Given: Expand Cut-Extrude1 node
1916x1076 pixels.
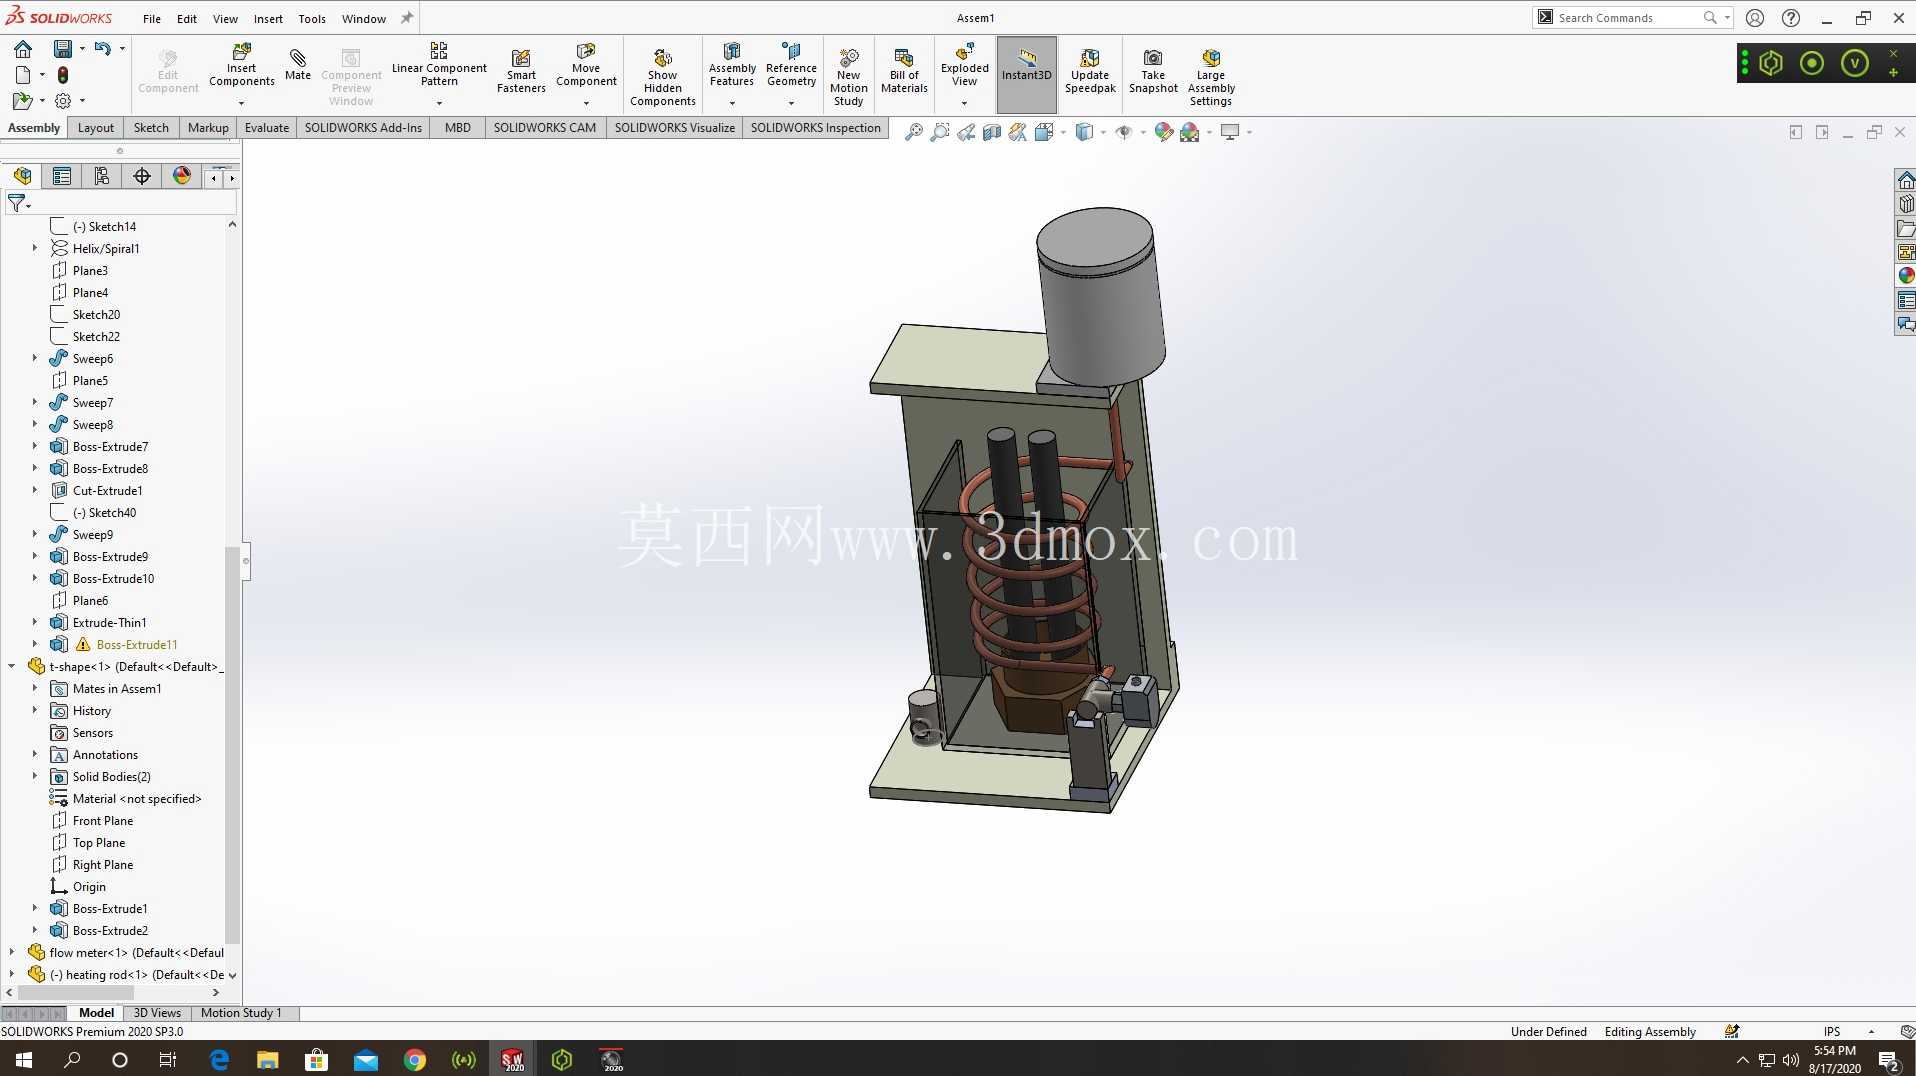Looking at the screenshot, I should click(x=35, y=490).
